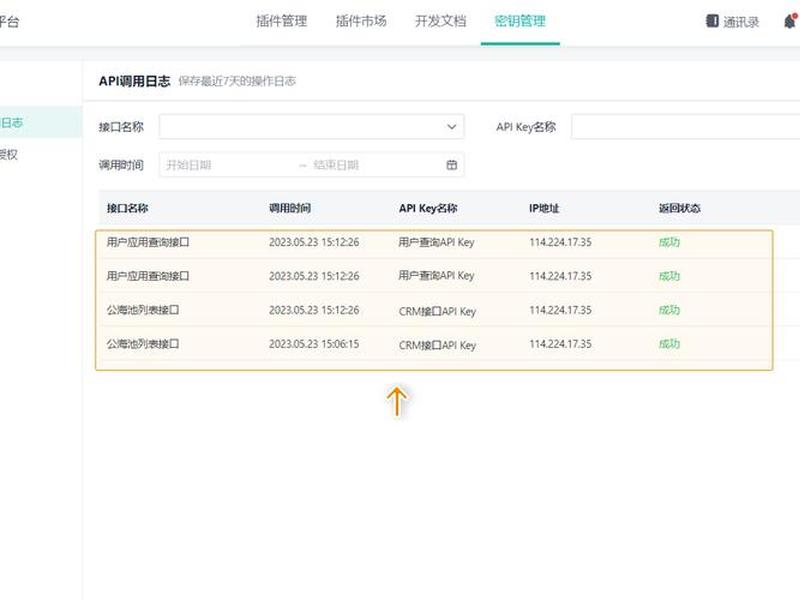Image resolution: width=800 pixels, height=600 pixels.
Task: Focus the API Key名称 input field
Action: click(685, 127)
